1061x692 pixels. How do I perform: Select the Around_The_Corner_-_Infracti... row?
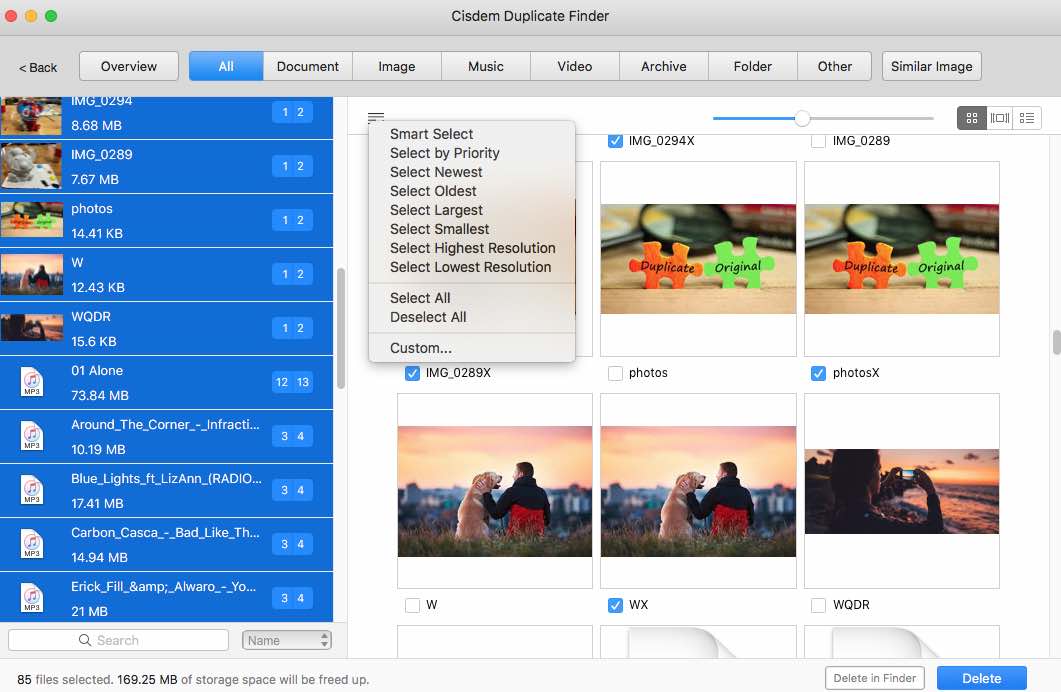(x=166, y=436)
